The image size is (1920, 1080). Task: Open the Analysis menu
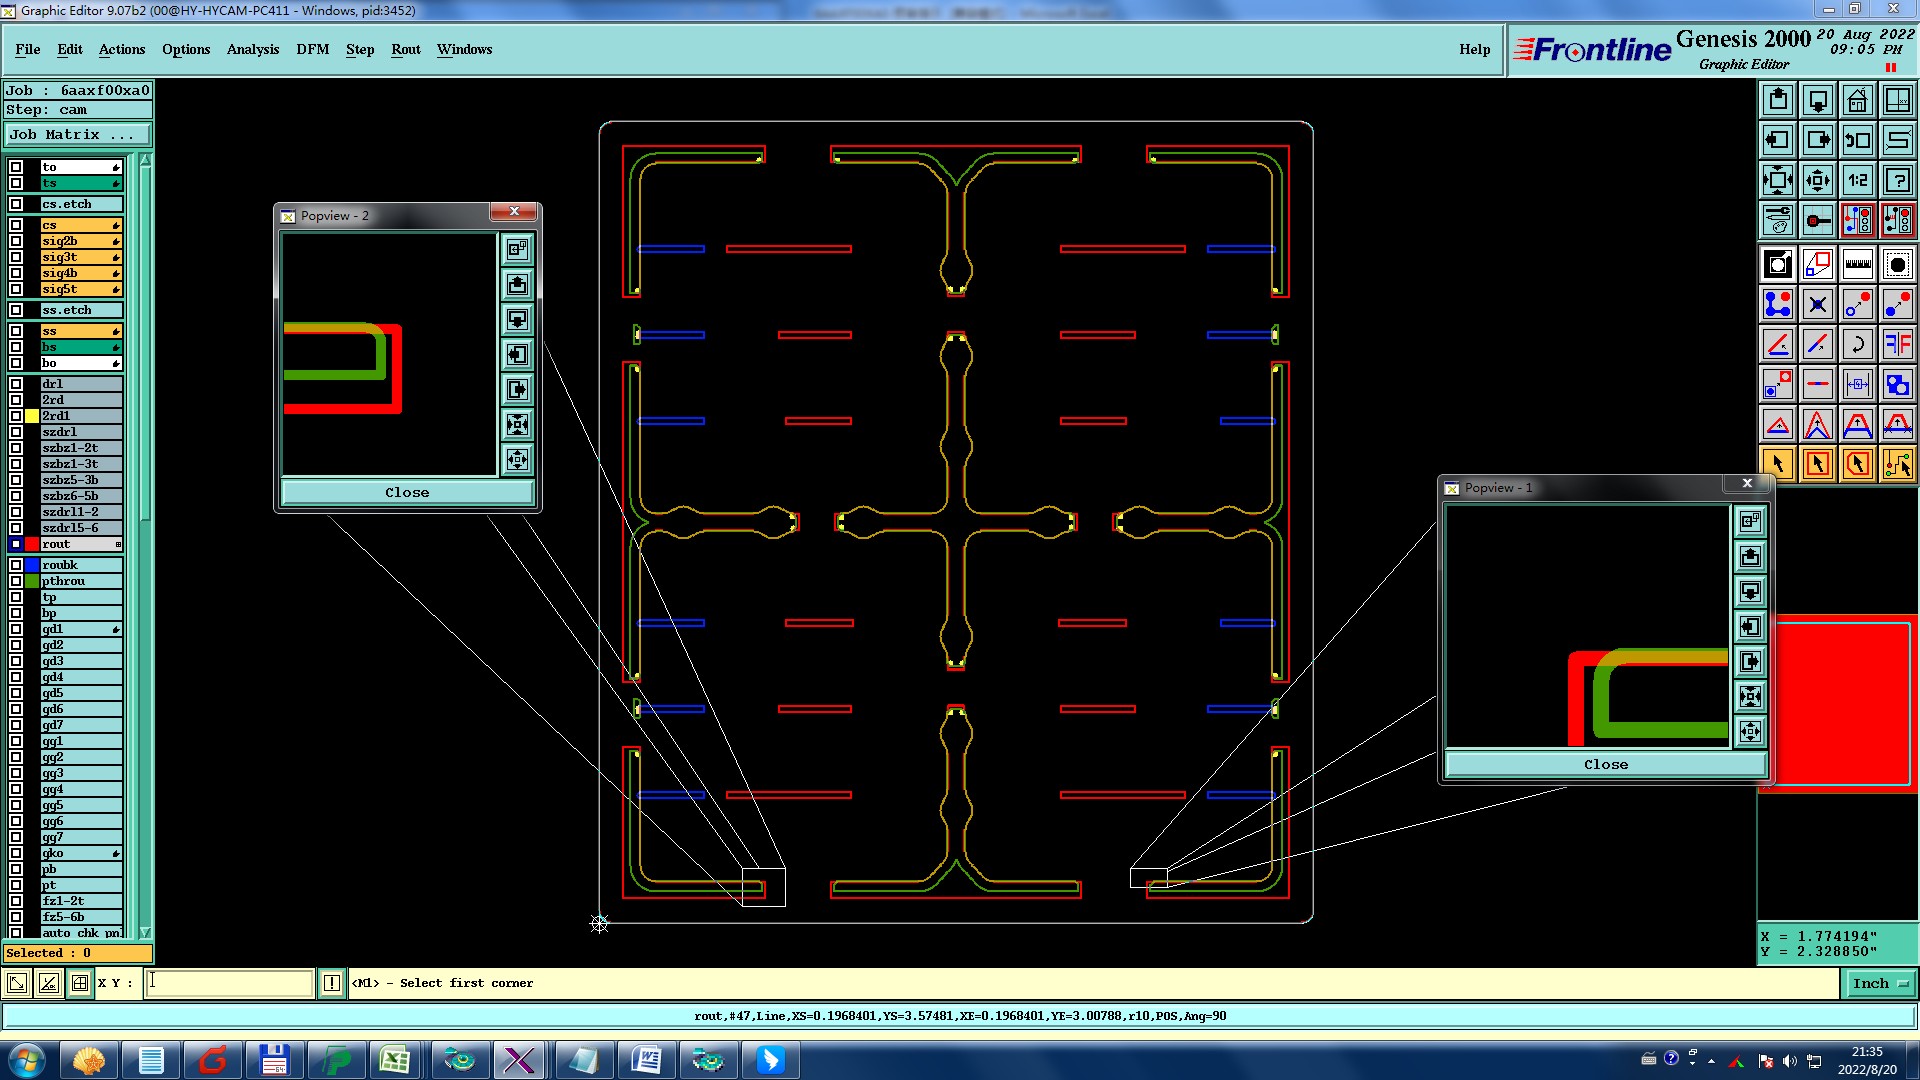[x=253, y=49]
